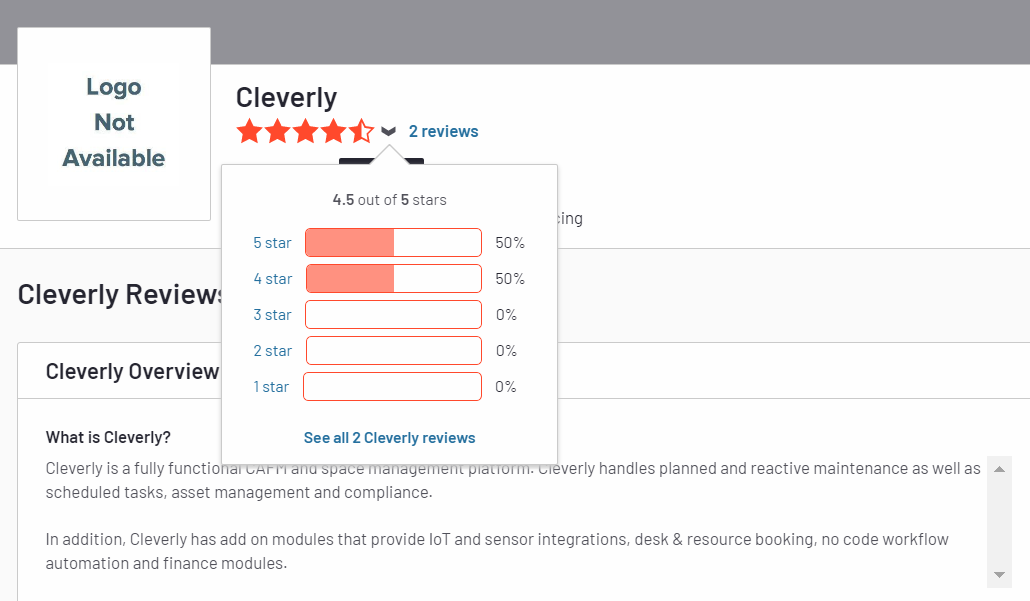Click the Cleverly Reviews page heading
Viewport: 1030px width, 601px height.
coord(120,294)
